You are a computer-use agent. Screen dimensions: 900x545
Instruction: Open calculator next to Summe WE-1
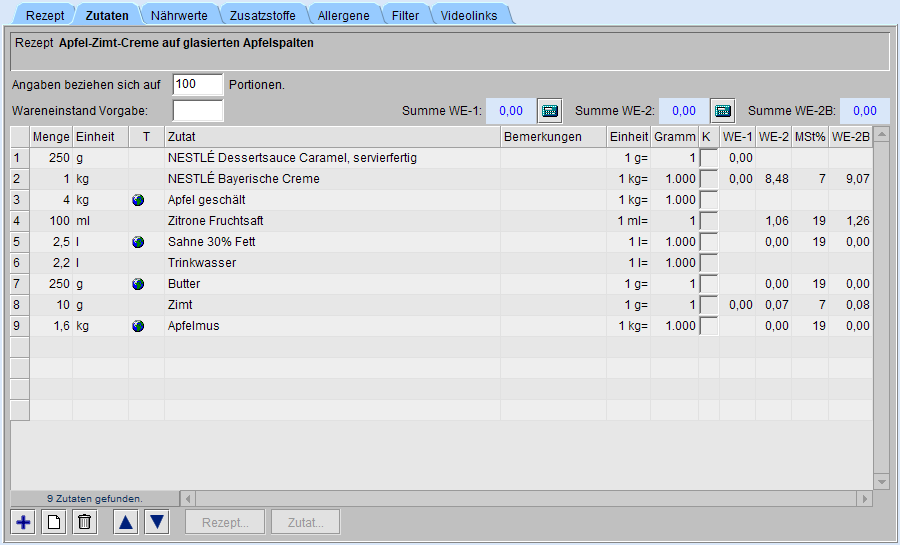pyautogui.click(x=550, y=110)
